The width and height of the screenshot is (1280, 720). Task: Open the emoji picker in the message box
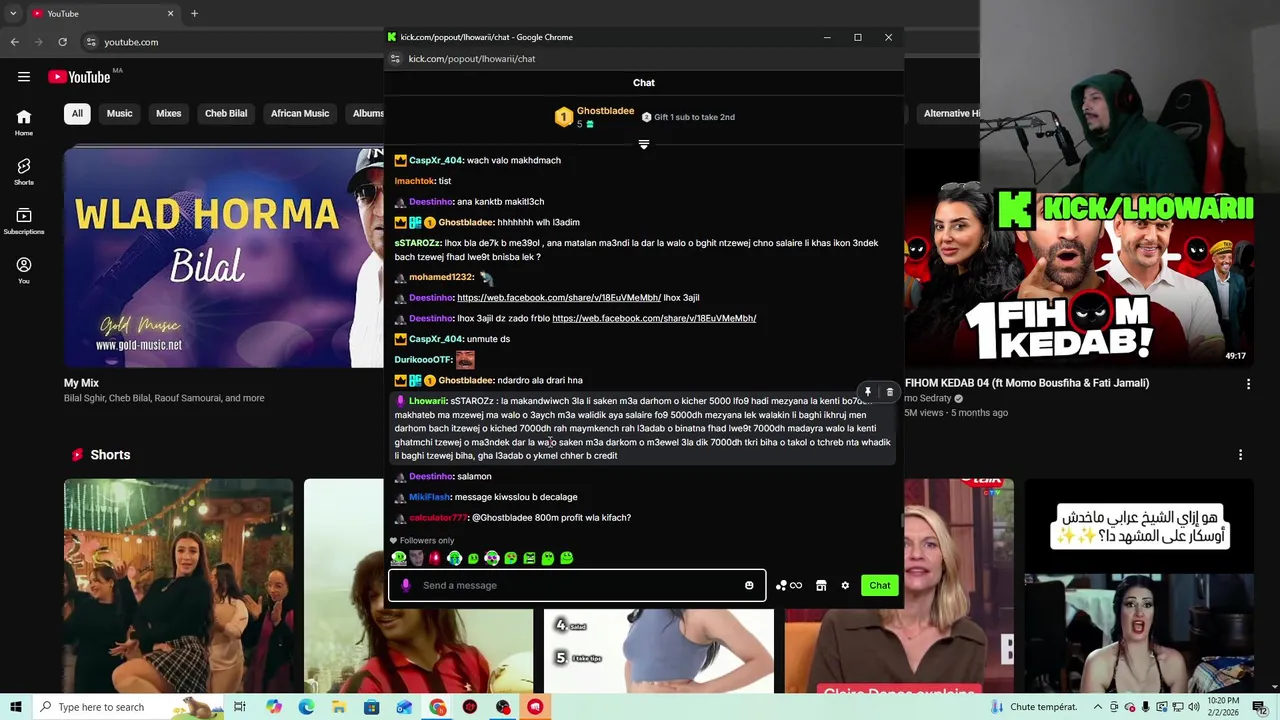749,585
